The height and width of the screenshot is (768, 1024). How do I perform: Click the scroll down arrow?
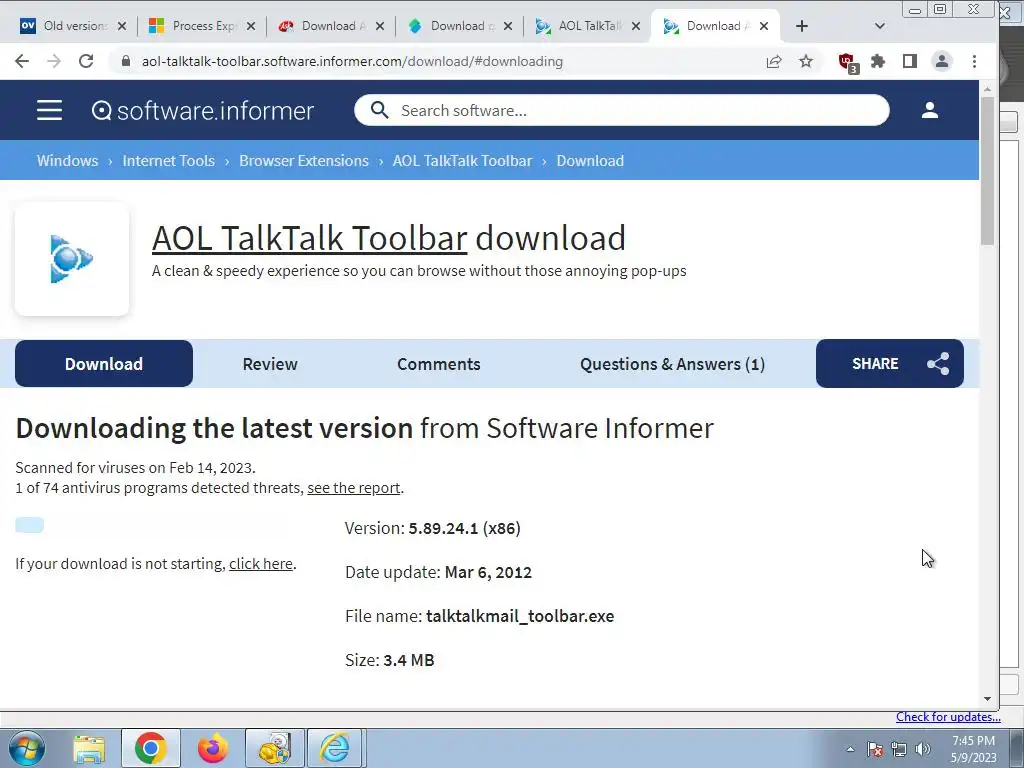[x=987, y=699]
